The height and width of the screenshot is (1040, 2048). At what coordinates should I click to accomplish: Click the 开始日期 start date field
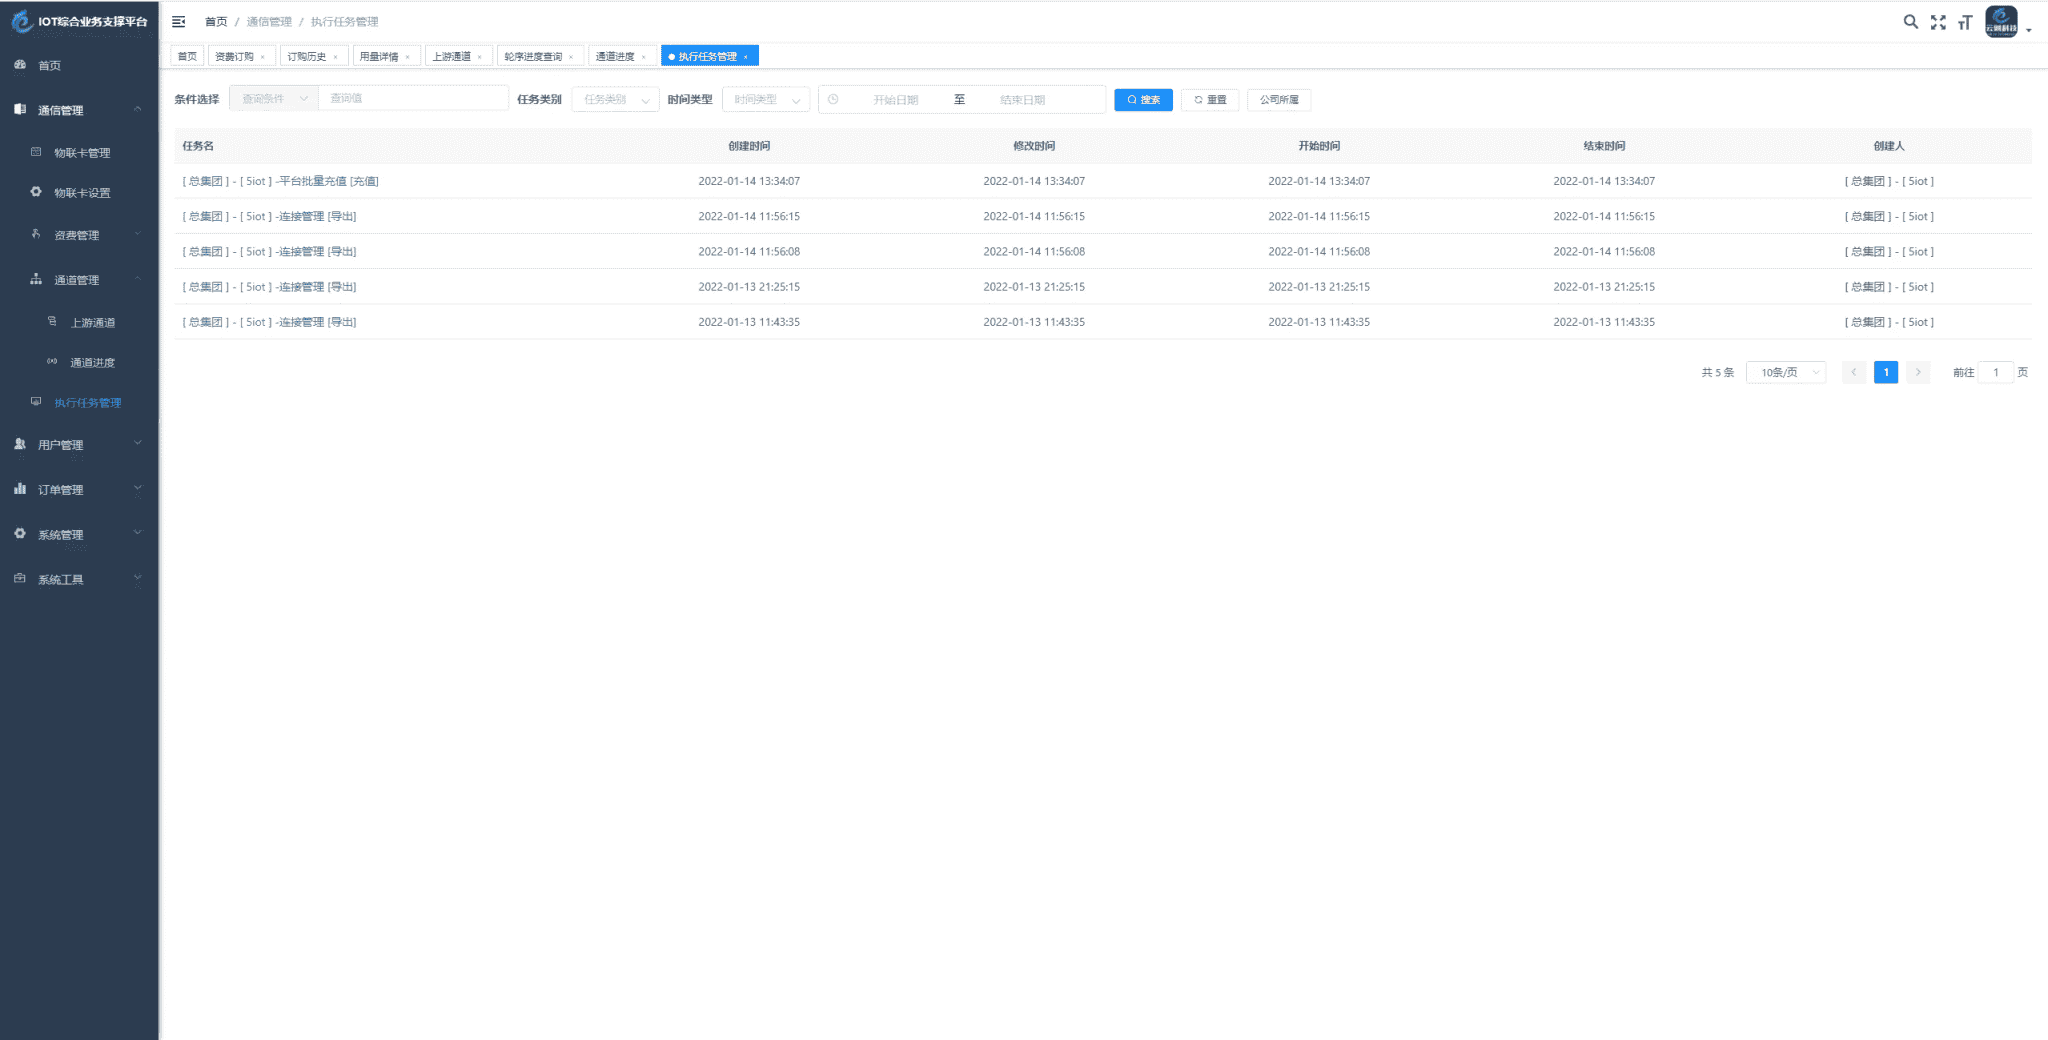pyautogui.click(x=895, y=100)
